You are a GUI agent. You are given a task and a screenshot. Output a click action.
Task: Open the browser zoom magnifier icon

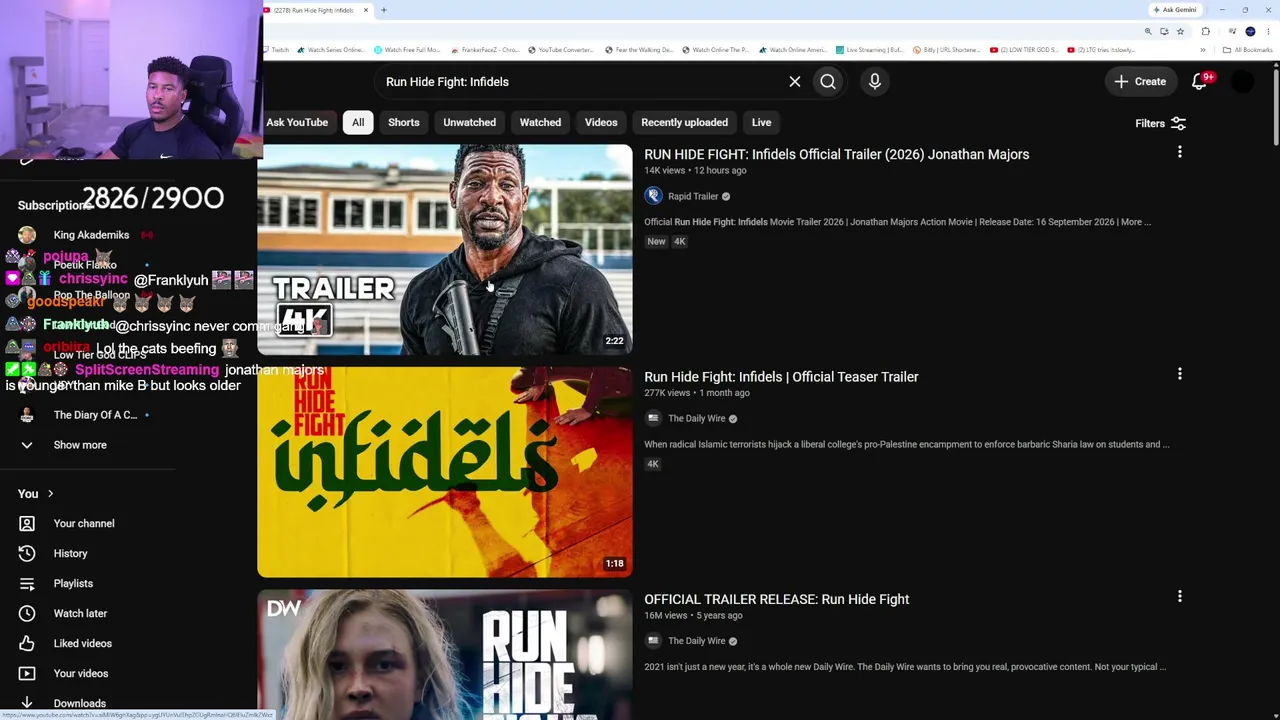1148,31
